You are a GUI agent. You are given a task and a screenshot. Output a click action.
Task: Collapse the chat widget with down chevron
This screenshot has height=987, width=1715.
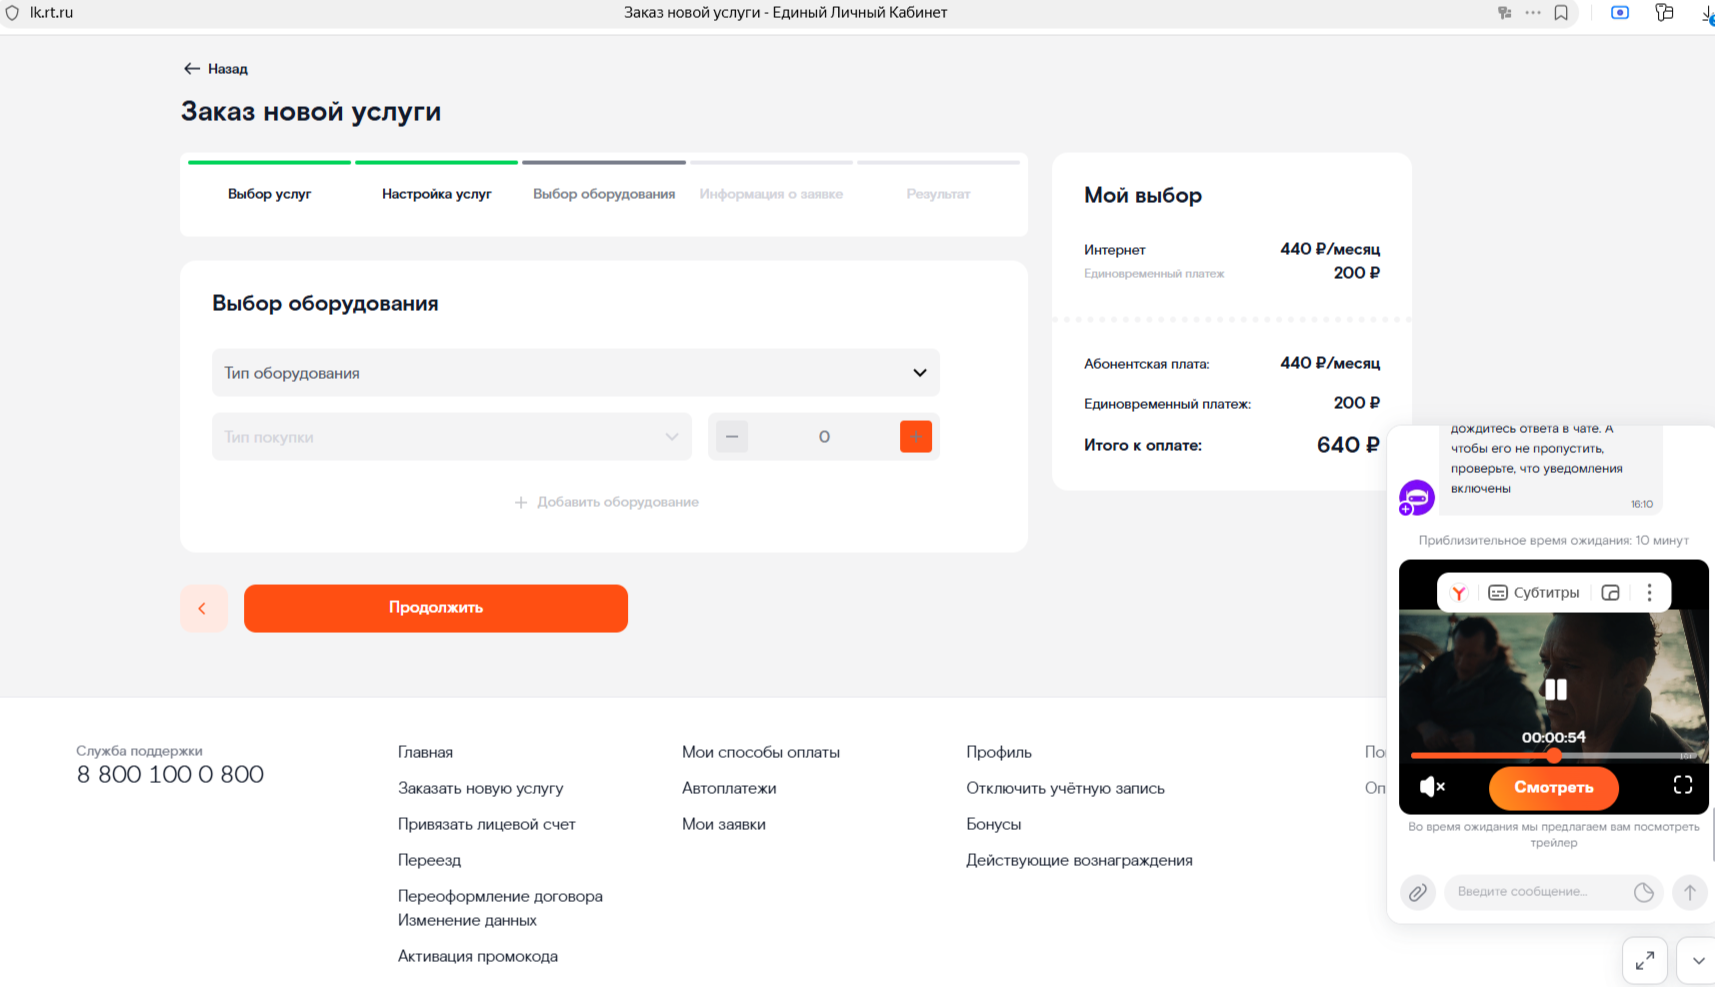(x=1698, y=961)
